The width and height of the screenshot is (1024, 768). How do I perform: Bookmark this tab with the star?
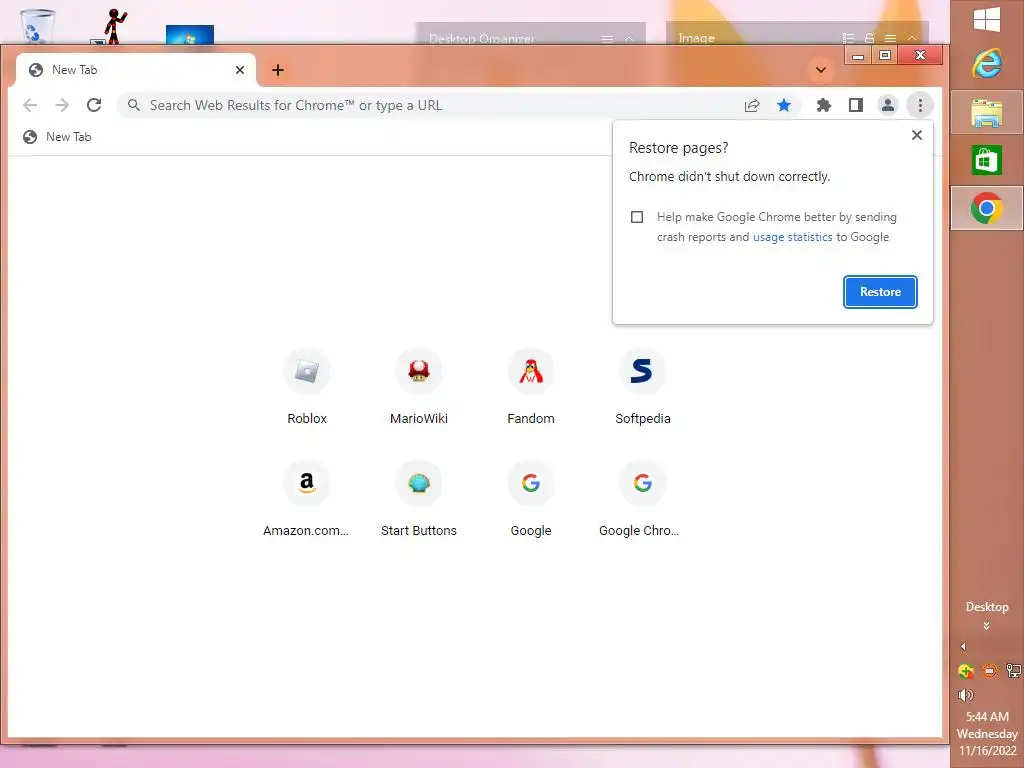(x=784, y=105)
